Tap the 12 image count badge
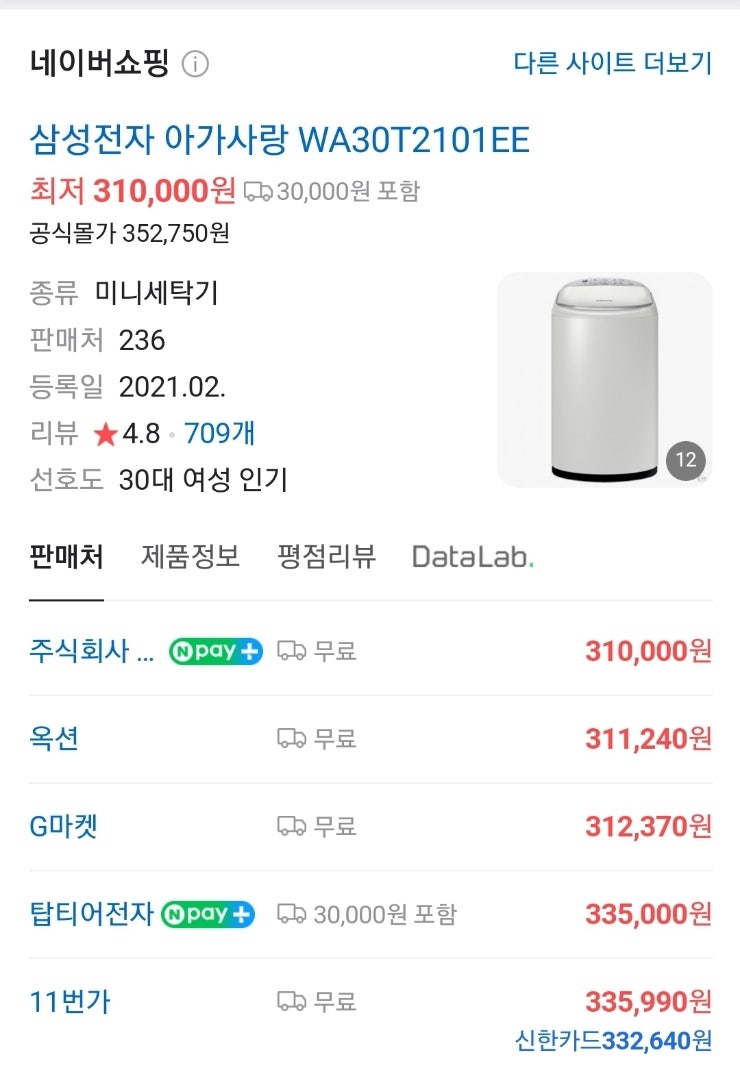Screen dimensions: 740x1083 tap(685, 460)
